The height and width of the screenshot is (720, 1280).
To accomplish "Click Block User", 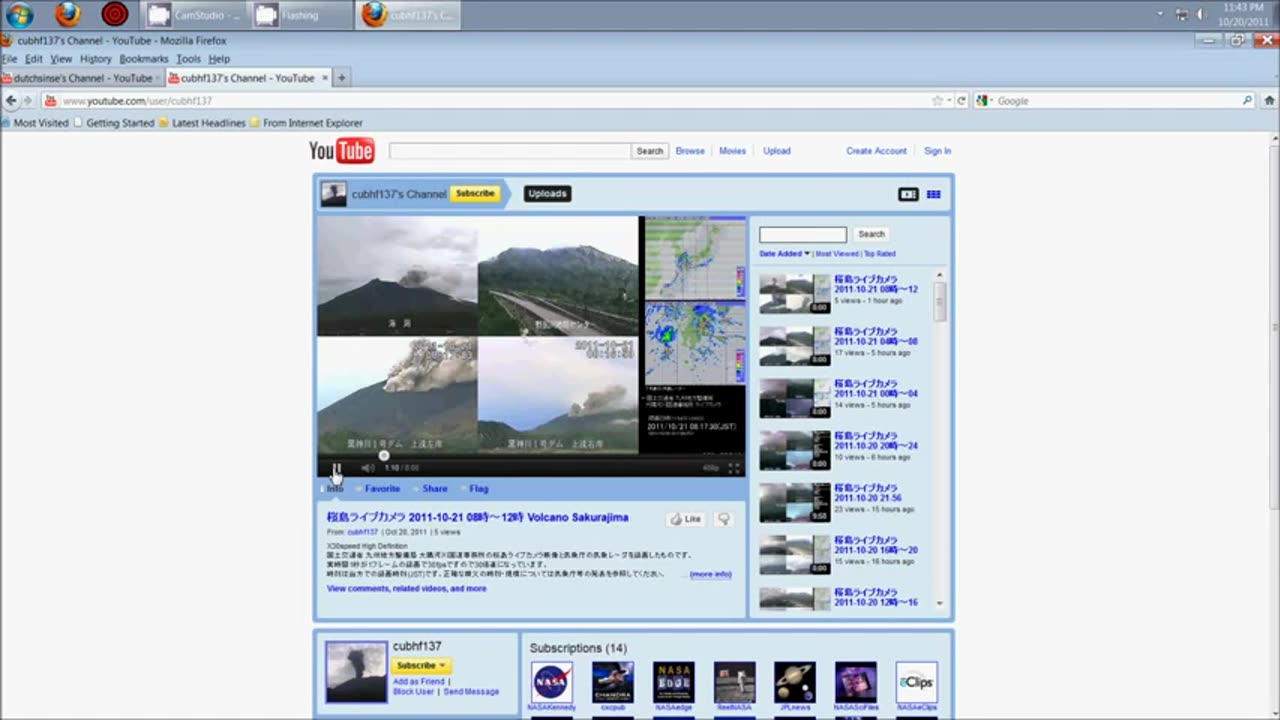I will click(x=413, y=692).
